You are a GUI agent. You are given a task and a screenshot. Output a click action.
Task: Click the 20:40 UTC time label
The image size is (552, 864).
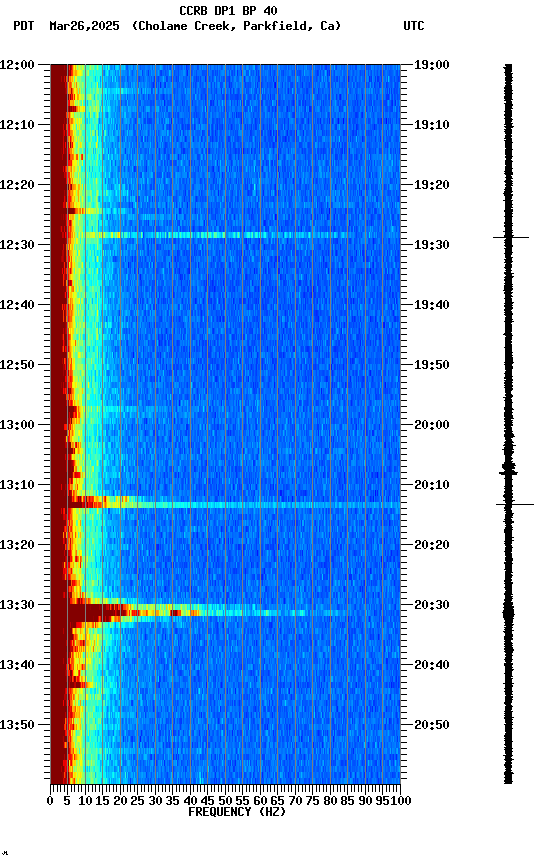432,666
